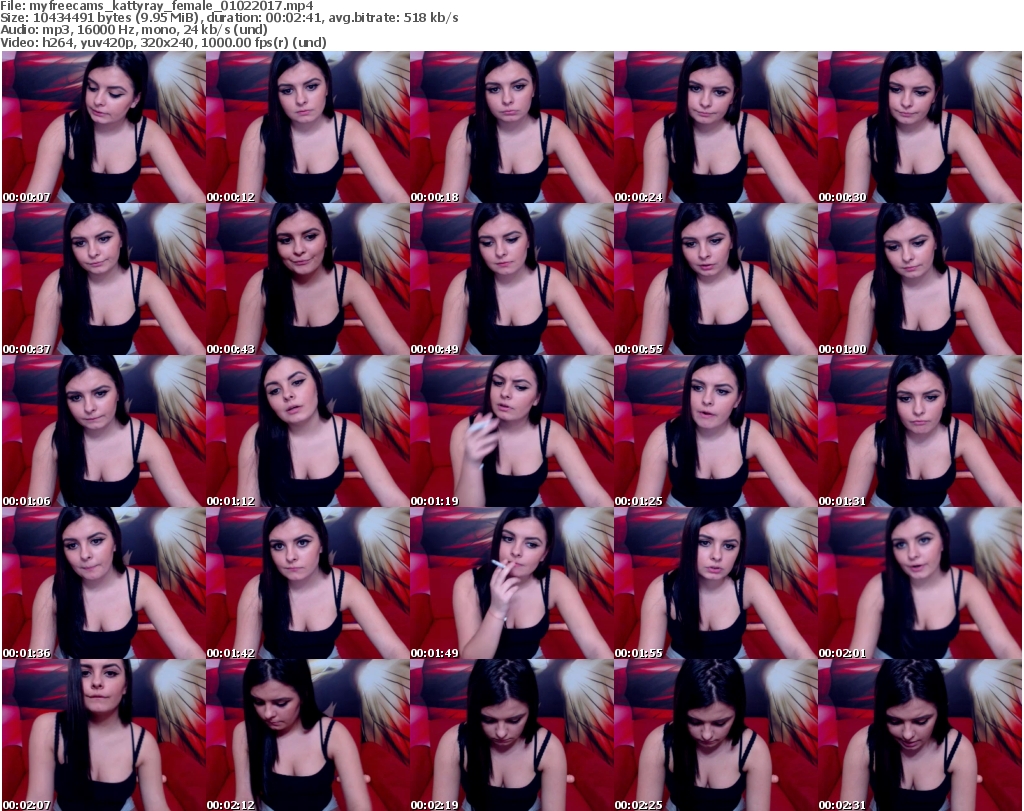The image size is (1024, 811).
Task: Open the thumbnail timestamped 00:01:00
Action: tap(920, 279)
